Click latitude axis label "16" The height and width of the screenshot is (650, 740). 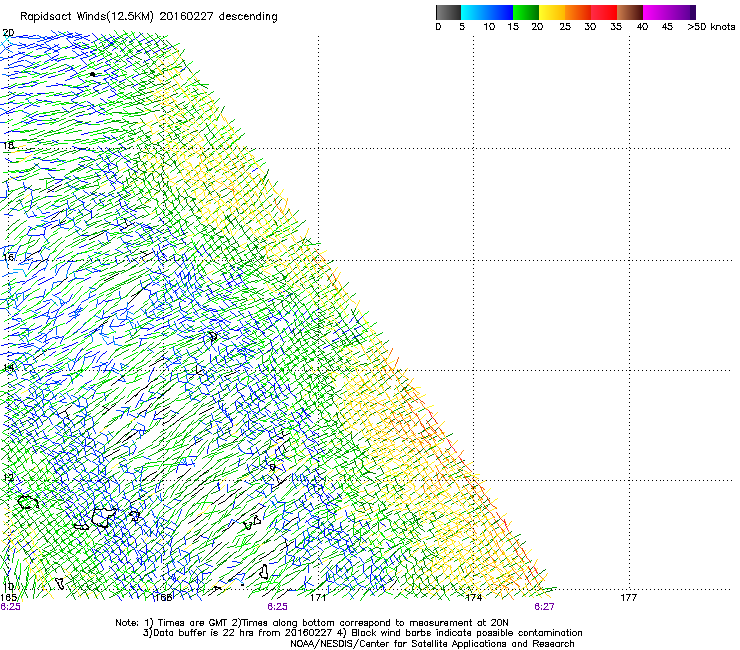pyautogui.click(x=8, y=257)
